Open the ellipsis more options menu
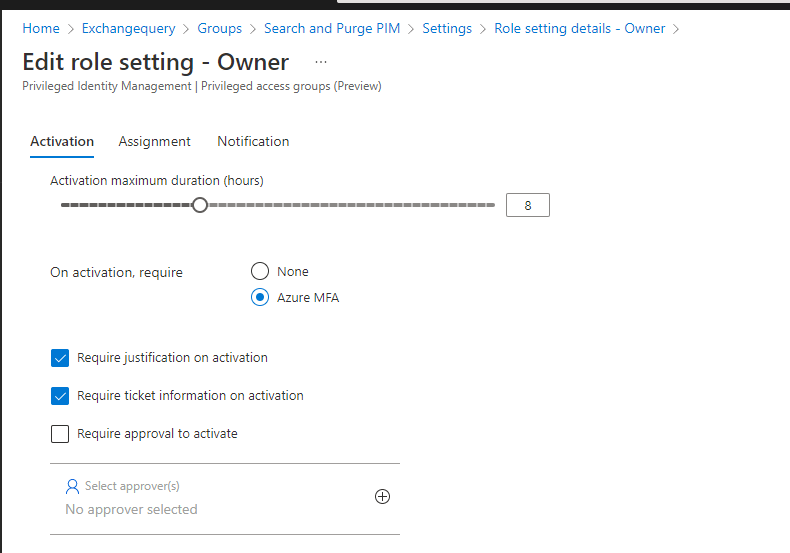Image resolution: width=790 pixels, height=553 pixels. click(321, 62)
